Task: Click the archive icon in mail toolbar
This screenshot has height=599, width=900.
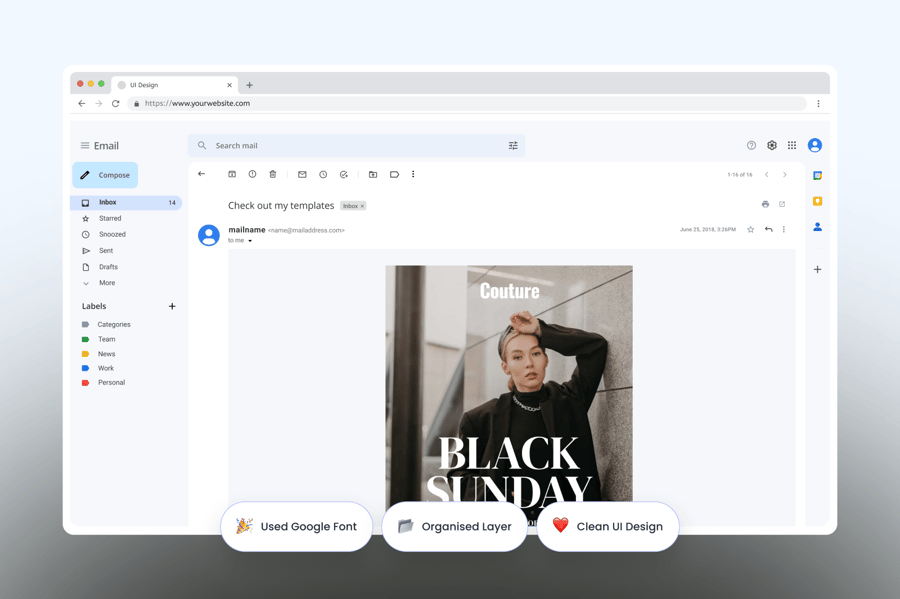Action: pos(232,175)
